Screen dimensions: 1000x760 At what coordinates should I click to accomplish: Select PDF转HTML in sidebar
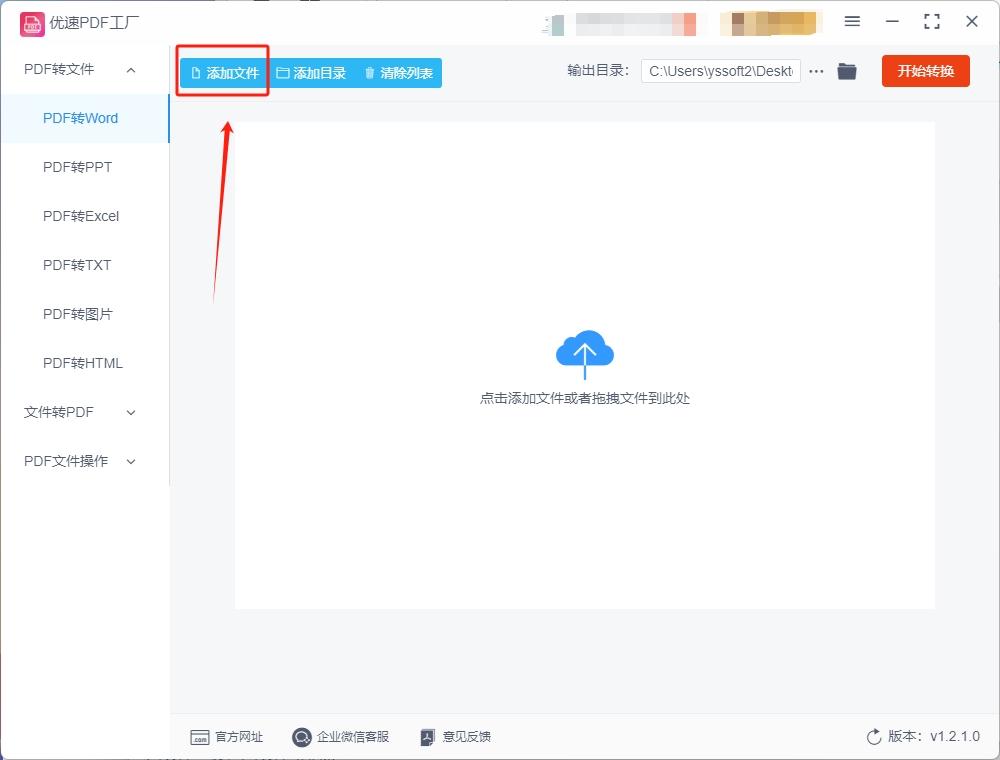(83, 363)
